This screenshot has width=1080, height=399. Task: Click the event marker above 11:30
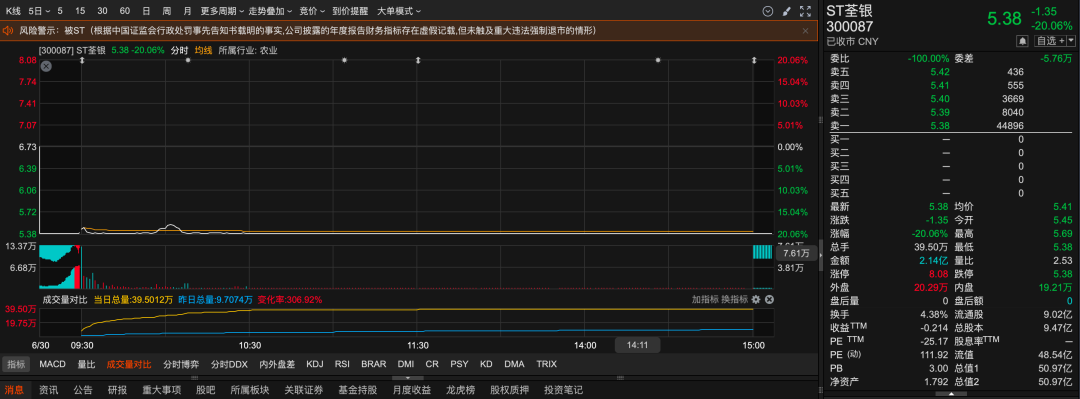pos(417,61)
